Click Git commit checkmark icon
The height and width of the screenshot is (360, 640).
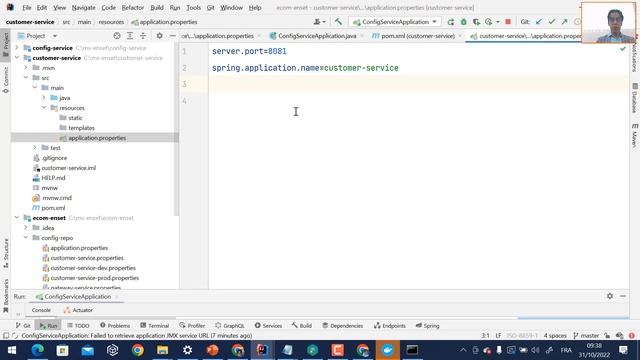click(551, 22)
